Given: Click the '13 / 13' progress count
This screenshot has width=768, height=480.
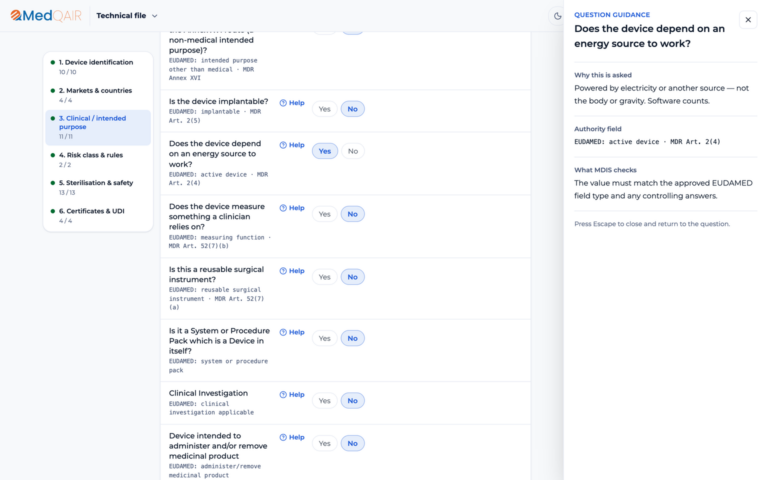Looking at the screenshot, I should click(67, 192).
